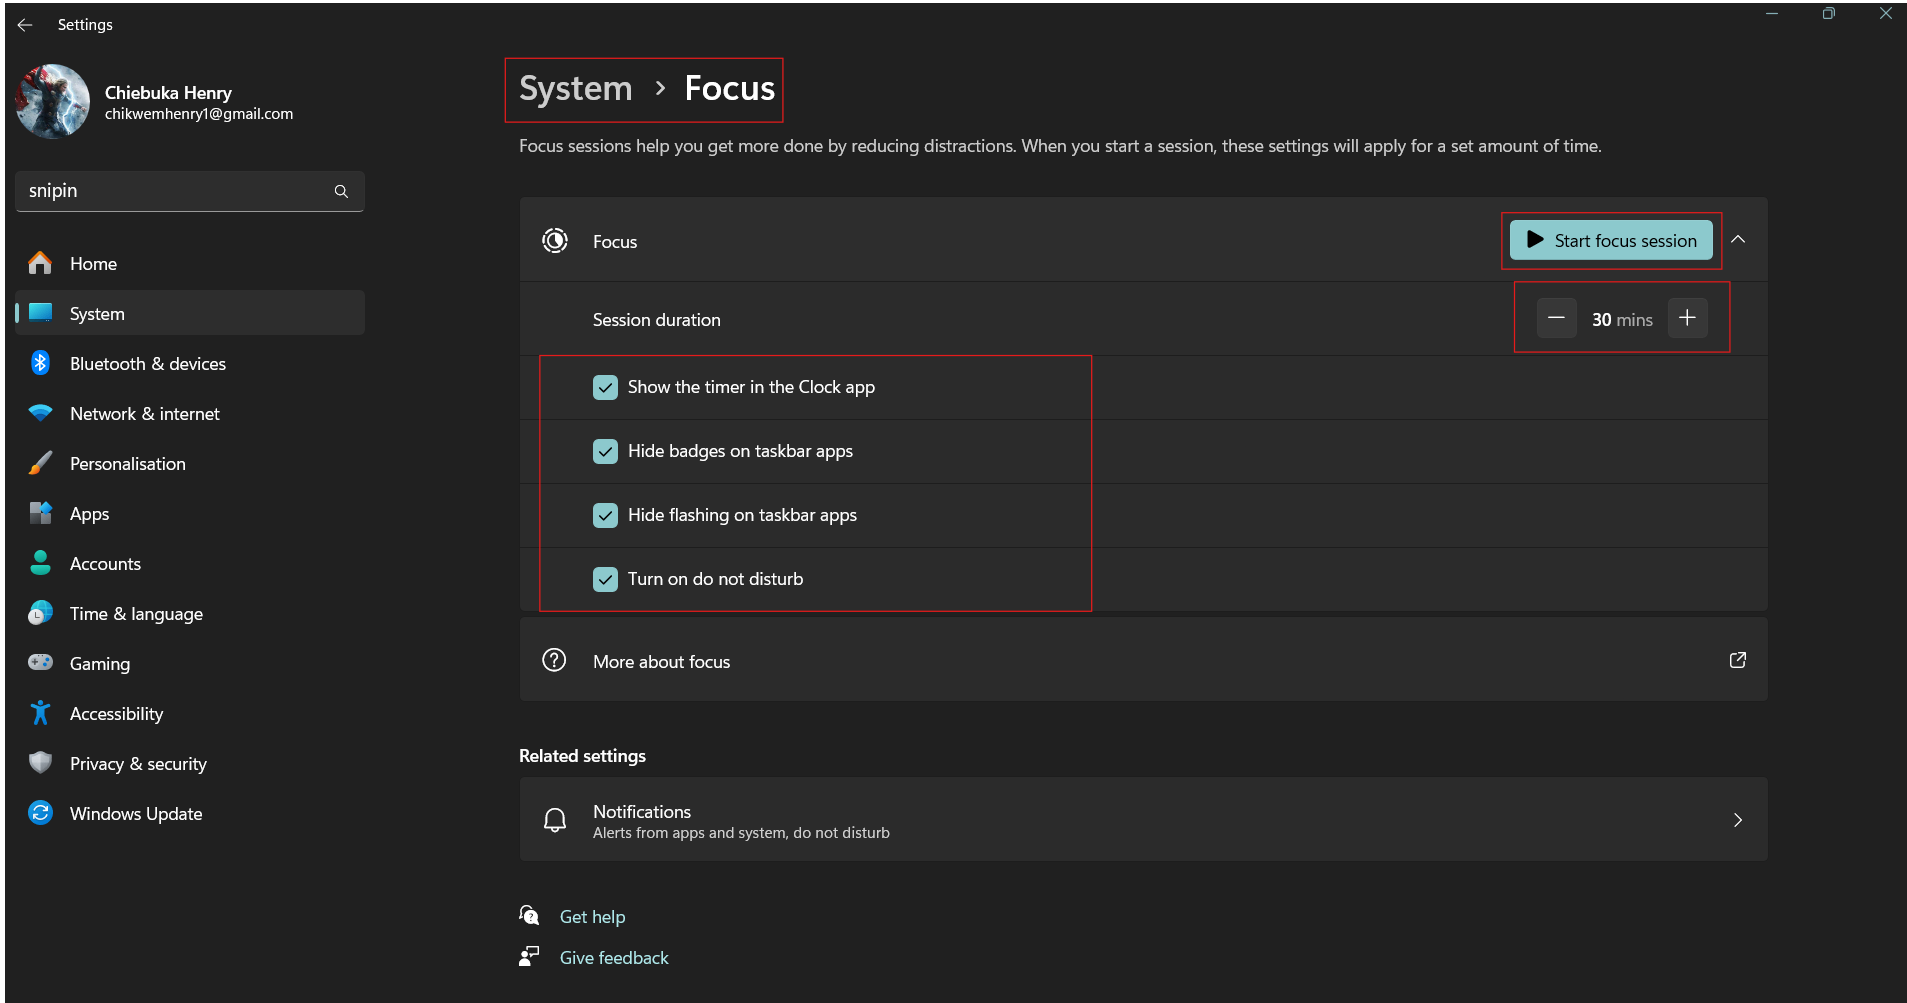Increase session duration with plus button
1907x1003 pixels.
(1687, 318)
